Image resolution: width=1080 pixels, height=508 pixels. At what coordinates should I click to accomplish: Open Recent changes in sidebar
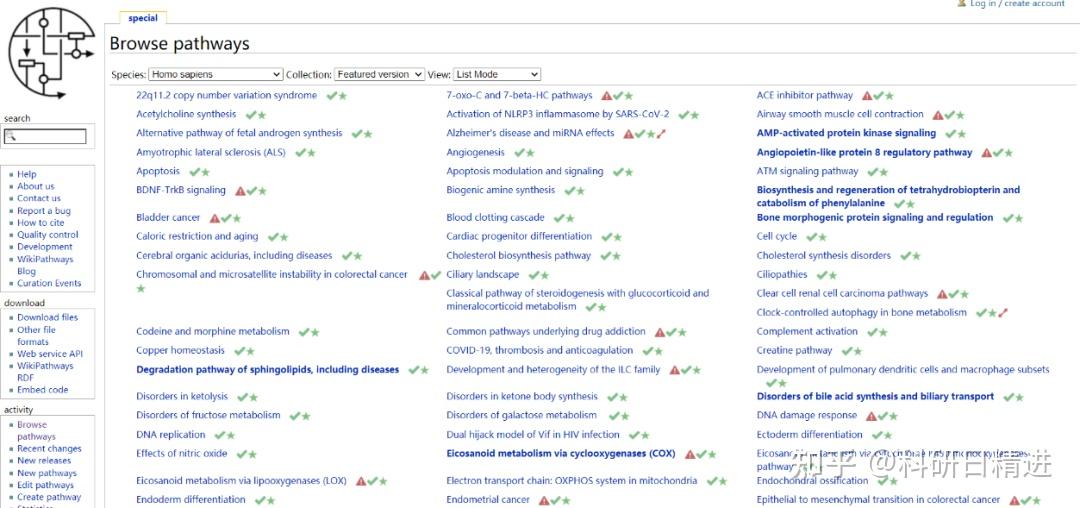tap(49, 449)
